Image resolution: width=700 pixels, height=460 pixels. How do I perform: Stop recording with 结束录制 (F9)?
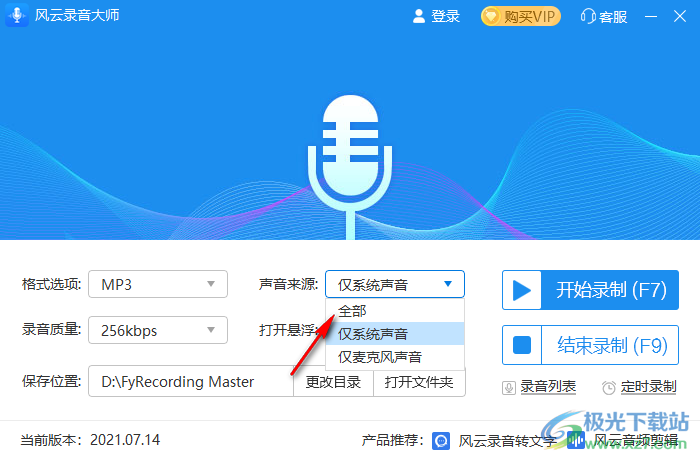pyautogui.click(x=590, y=345)
